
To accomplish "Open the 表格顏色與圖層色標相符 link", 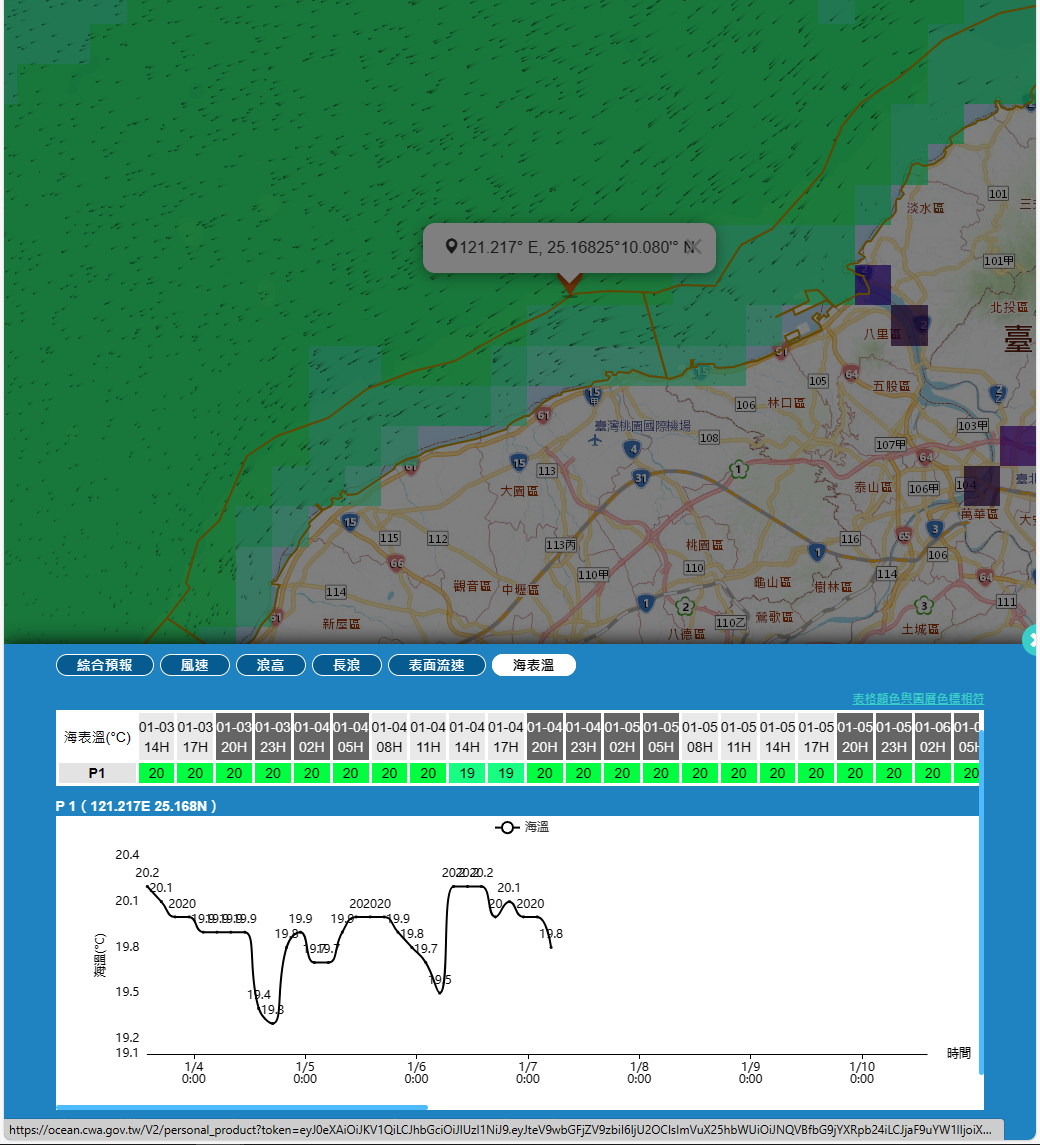I will pyautogui.click(x=917, y=698).
